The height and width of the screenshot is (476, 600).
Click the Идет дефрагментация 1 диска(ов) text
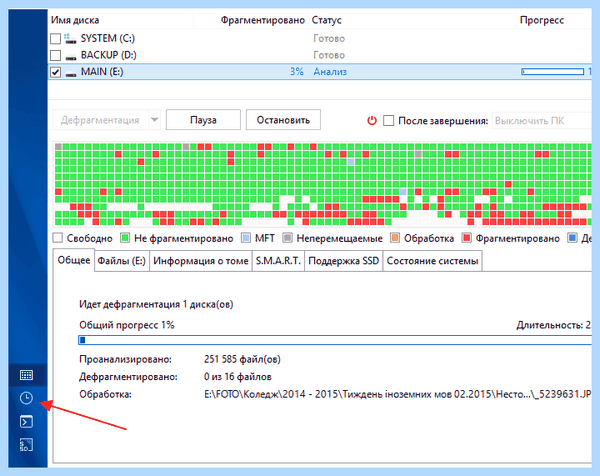click(x=156, y=305)
